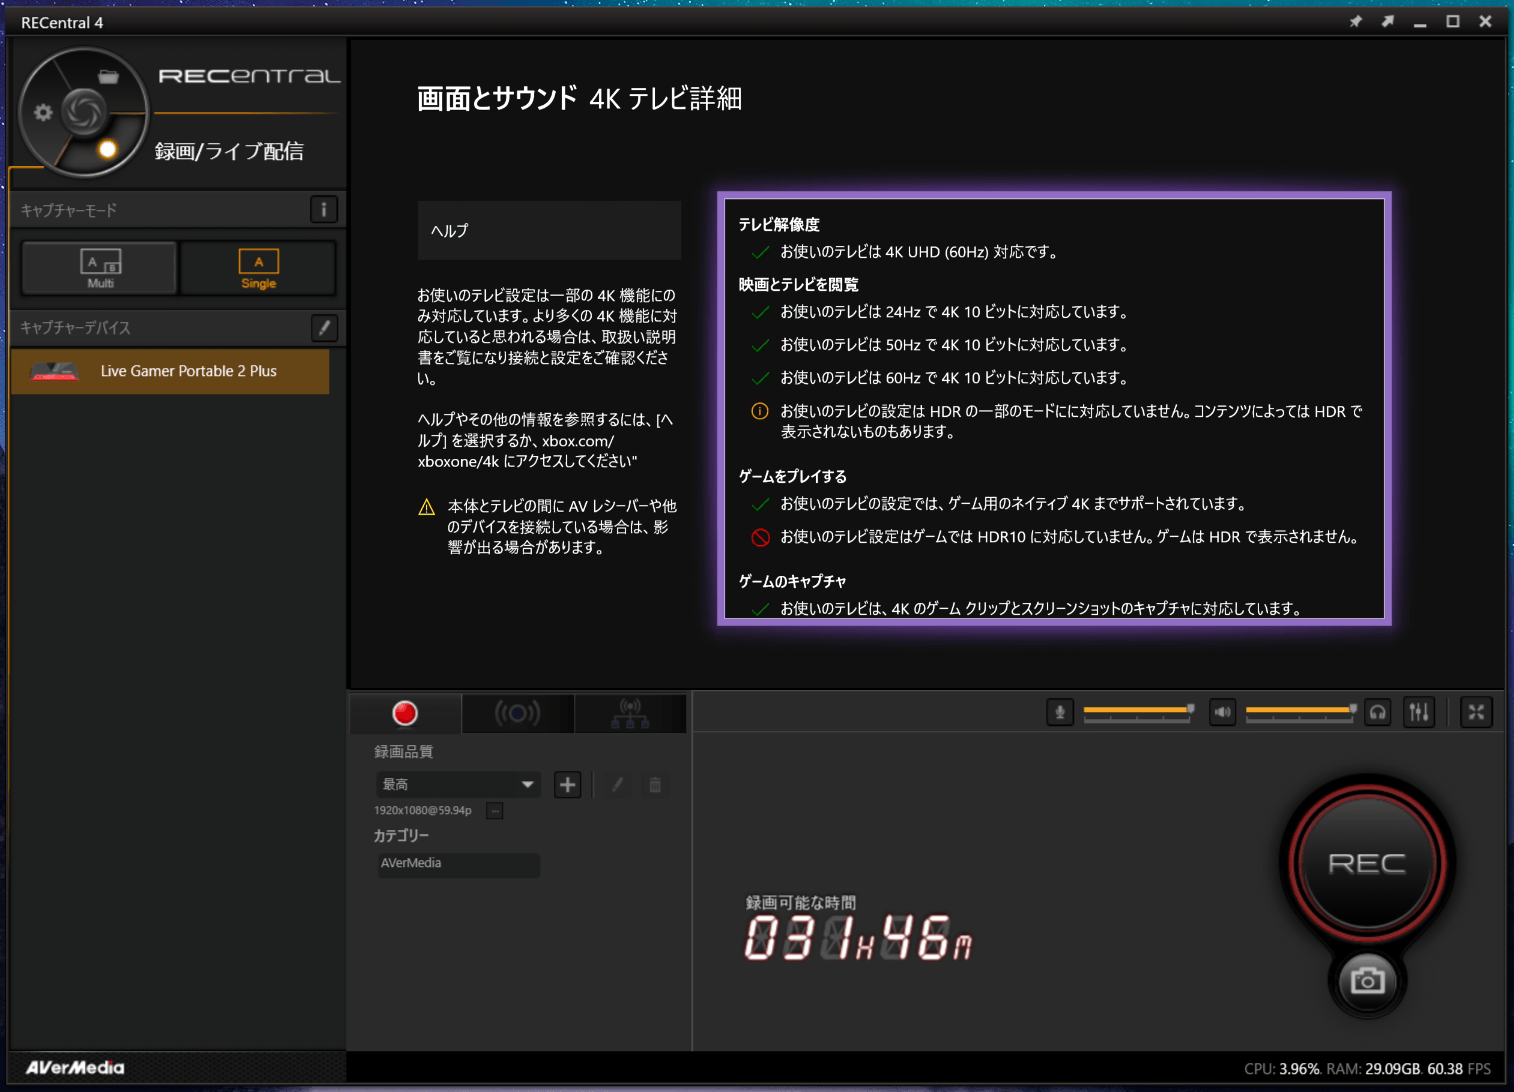Pin the RECentral window

coord(1356,22)
